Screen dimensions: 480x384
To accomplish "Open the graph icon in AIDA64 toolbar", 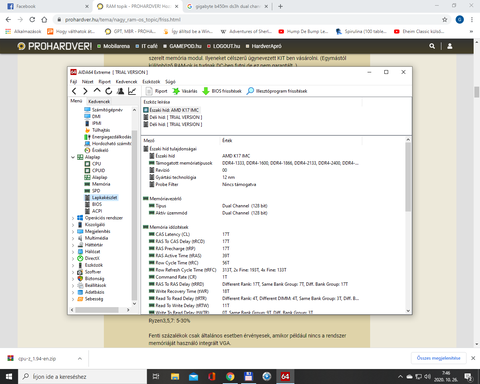I will click(132, 91).
